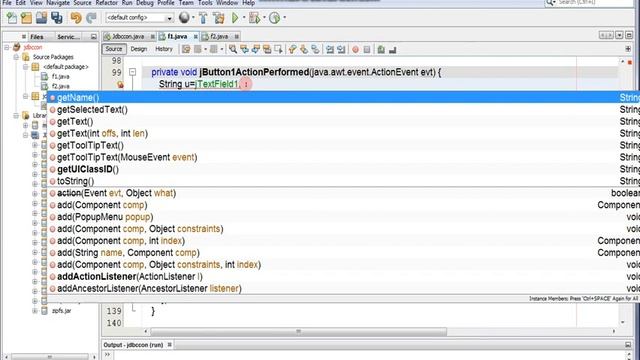Open the Services panel tab

(69, 37)
